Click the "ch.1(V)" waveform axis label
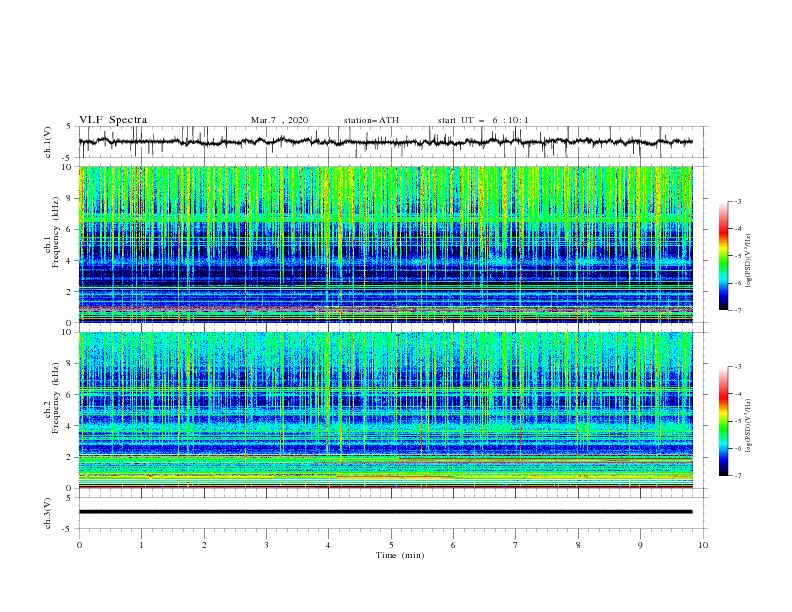Screen dimensions: 792x612 (x=48, y=142)
